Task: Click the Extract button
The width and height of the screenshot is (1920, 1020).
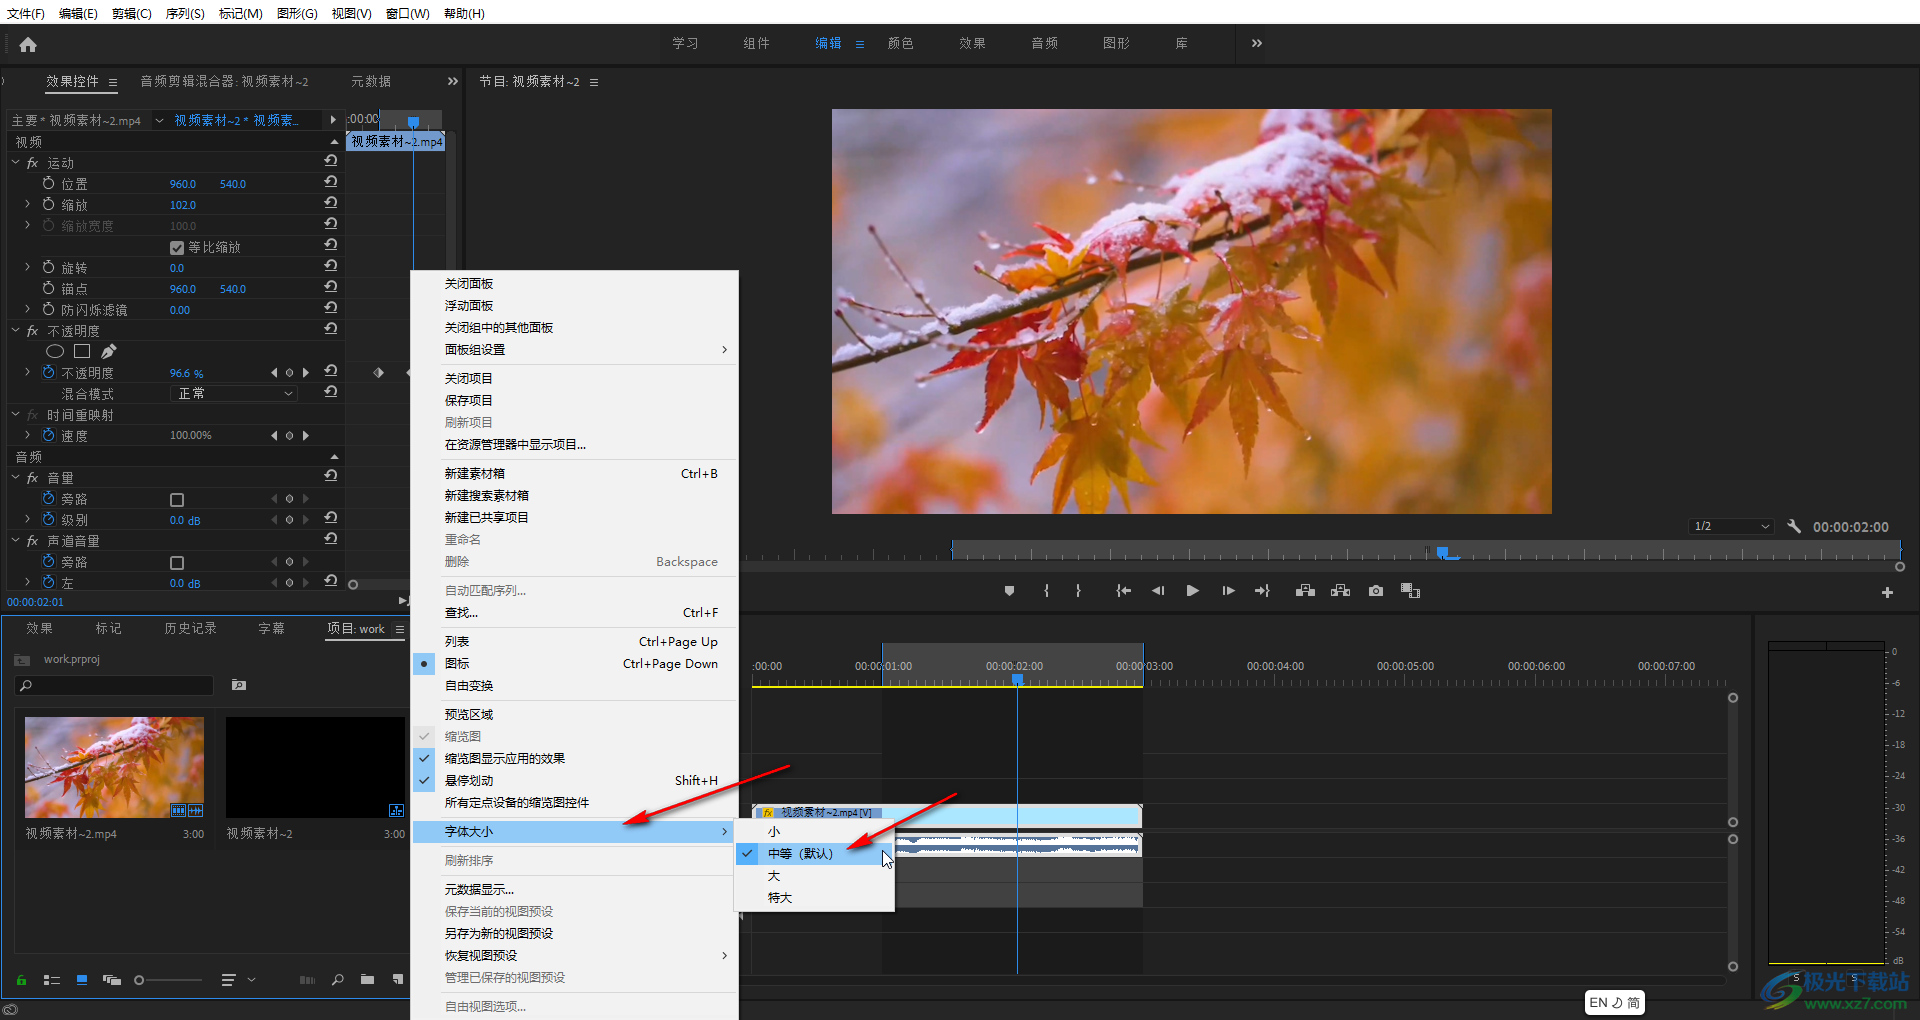Action: pyautogui.click(x=1341, y=591)
